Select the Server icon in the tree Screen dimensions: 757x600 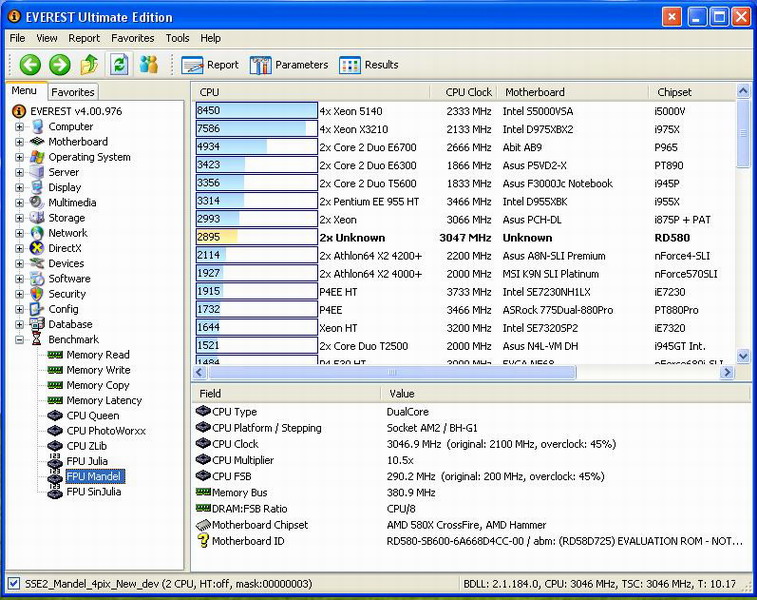click(x=37, y=172)
